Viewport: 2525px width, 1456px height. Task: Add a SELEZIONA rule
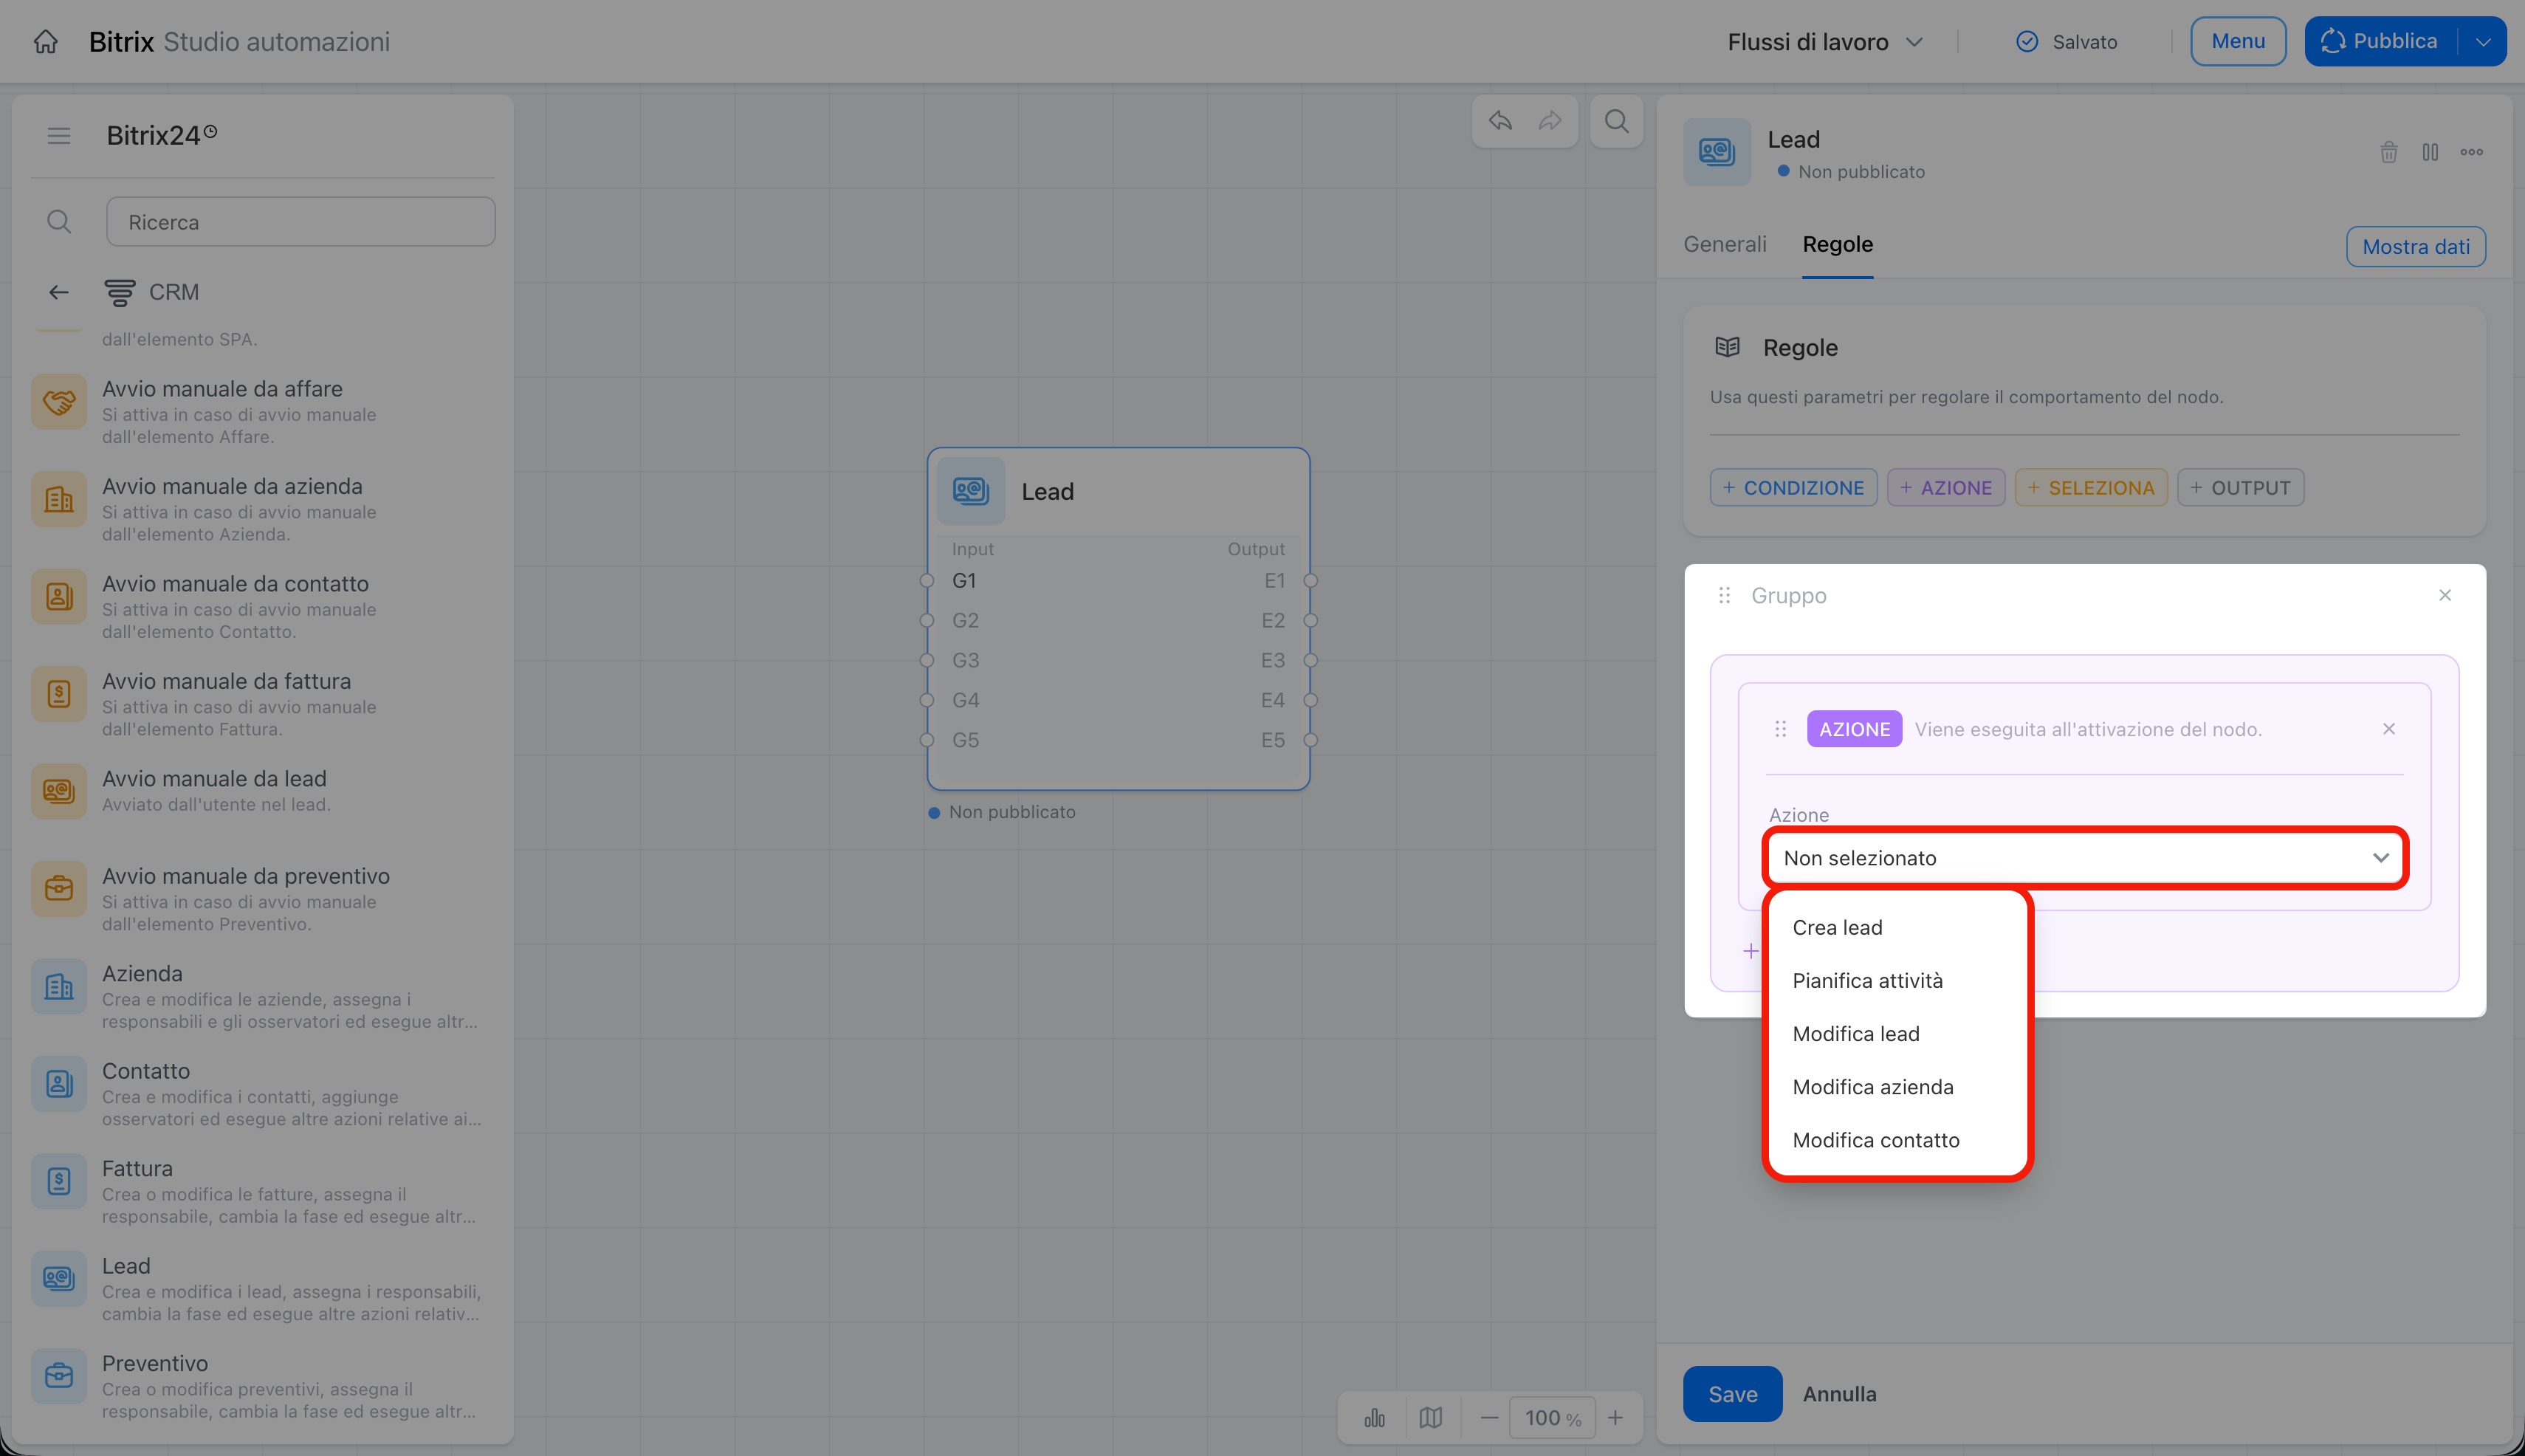2091,488
